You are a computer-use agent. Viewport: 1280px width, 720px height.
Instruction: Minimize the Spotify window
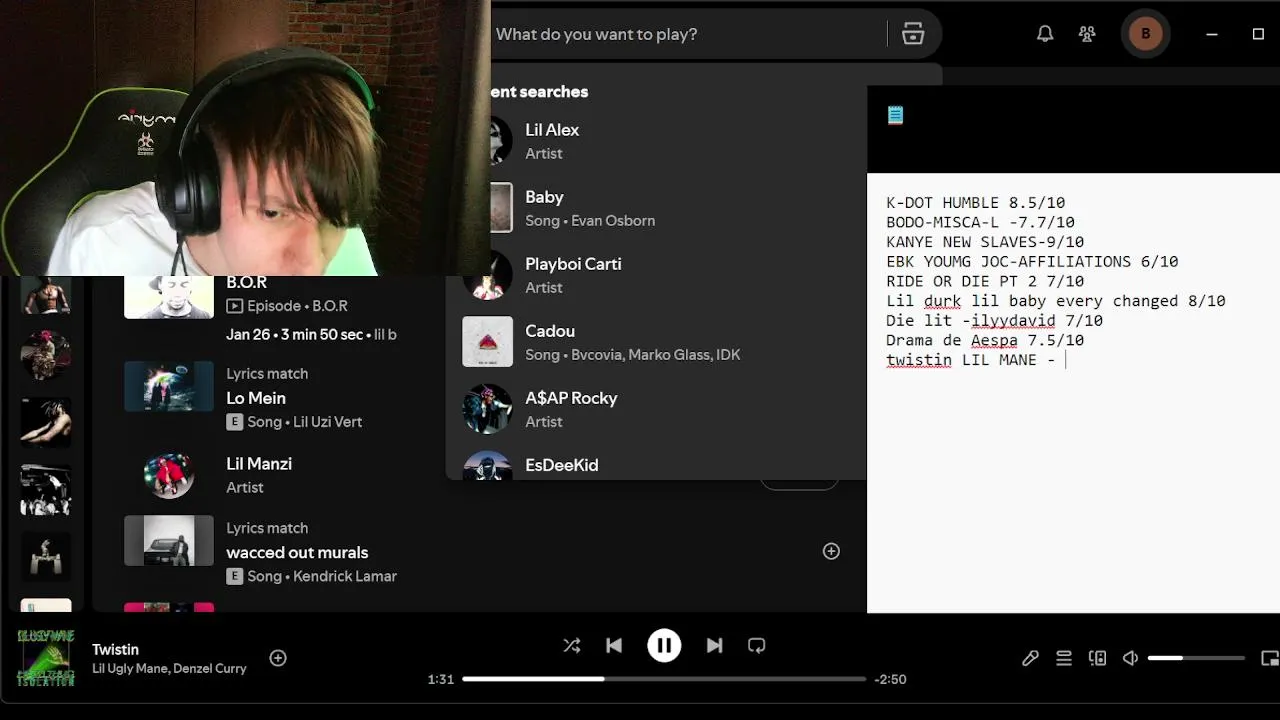[1212, 34]
